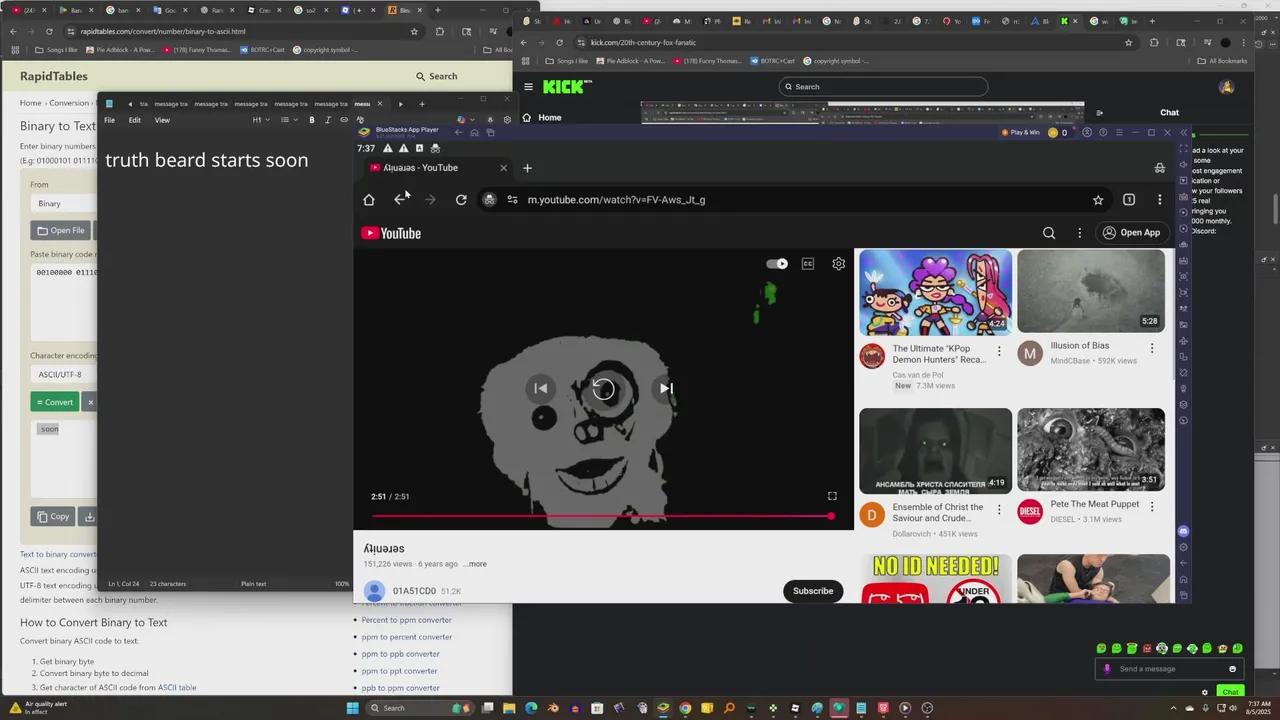1280x720 pixels.
Task: Subscribe to the 01A51CD0 channel
Action: [813, 591]
